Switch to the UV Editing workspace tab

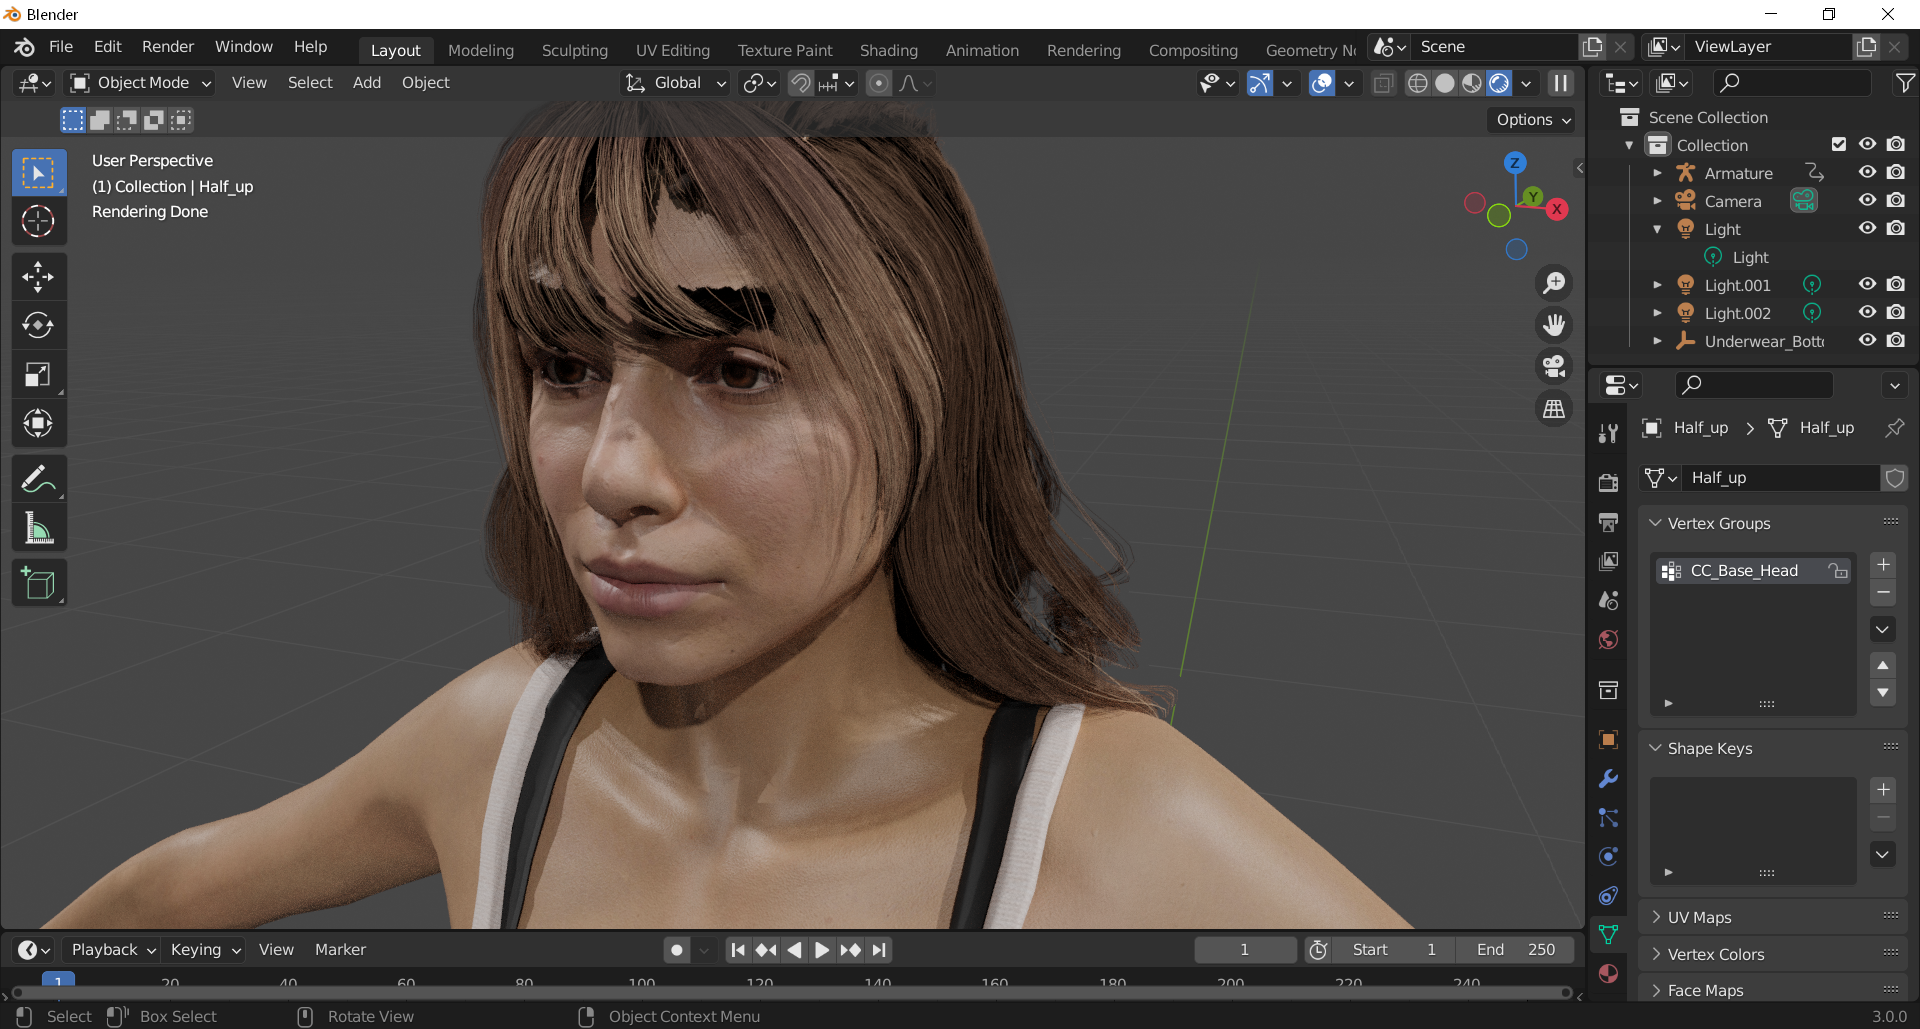673,50
